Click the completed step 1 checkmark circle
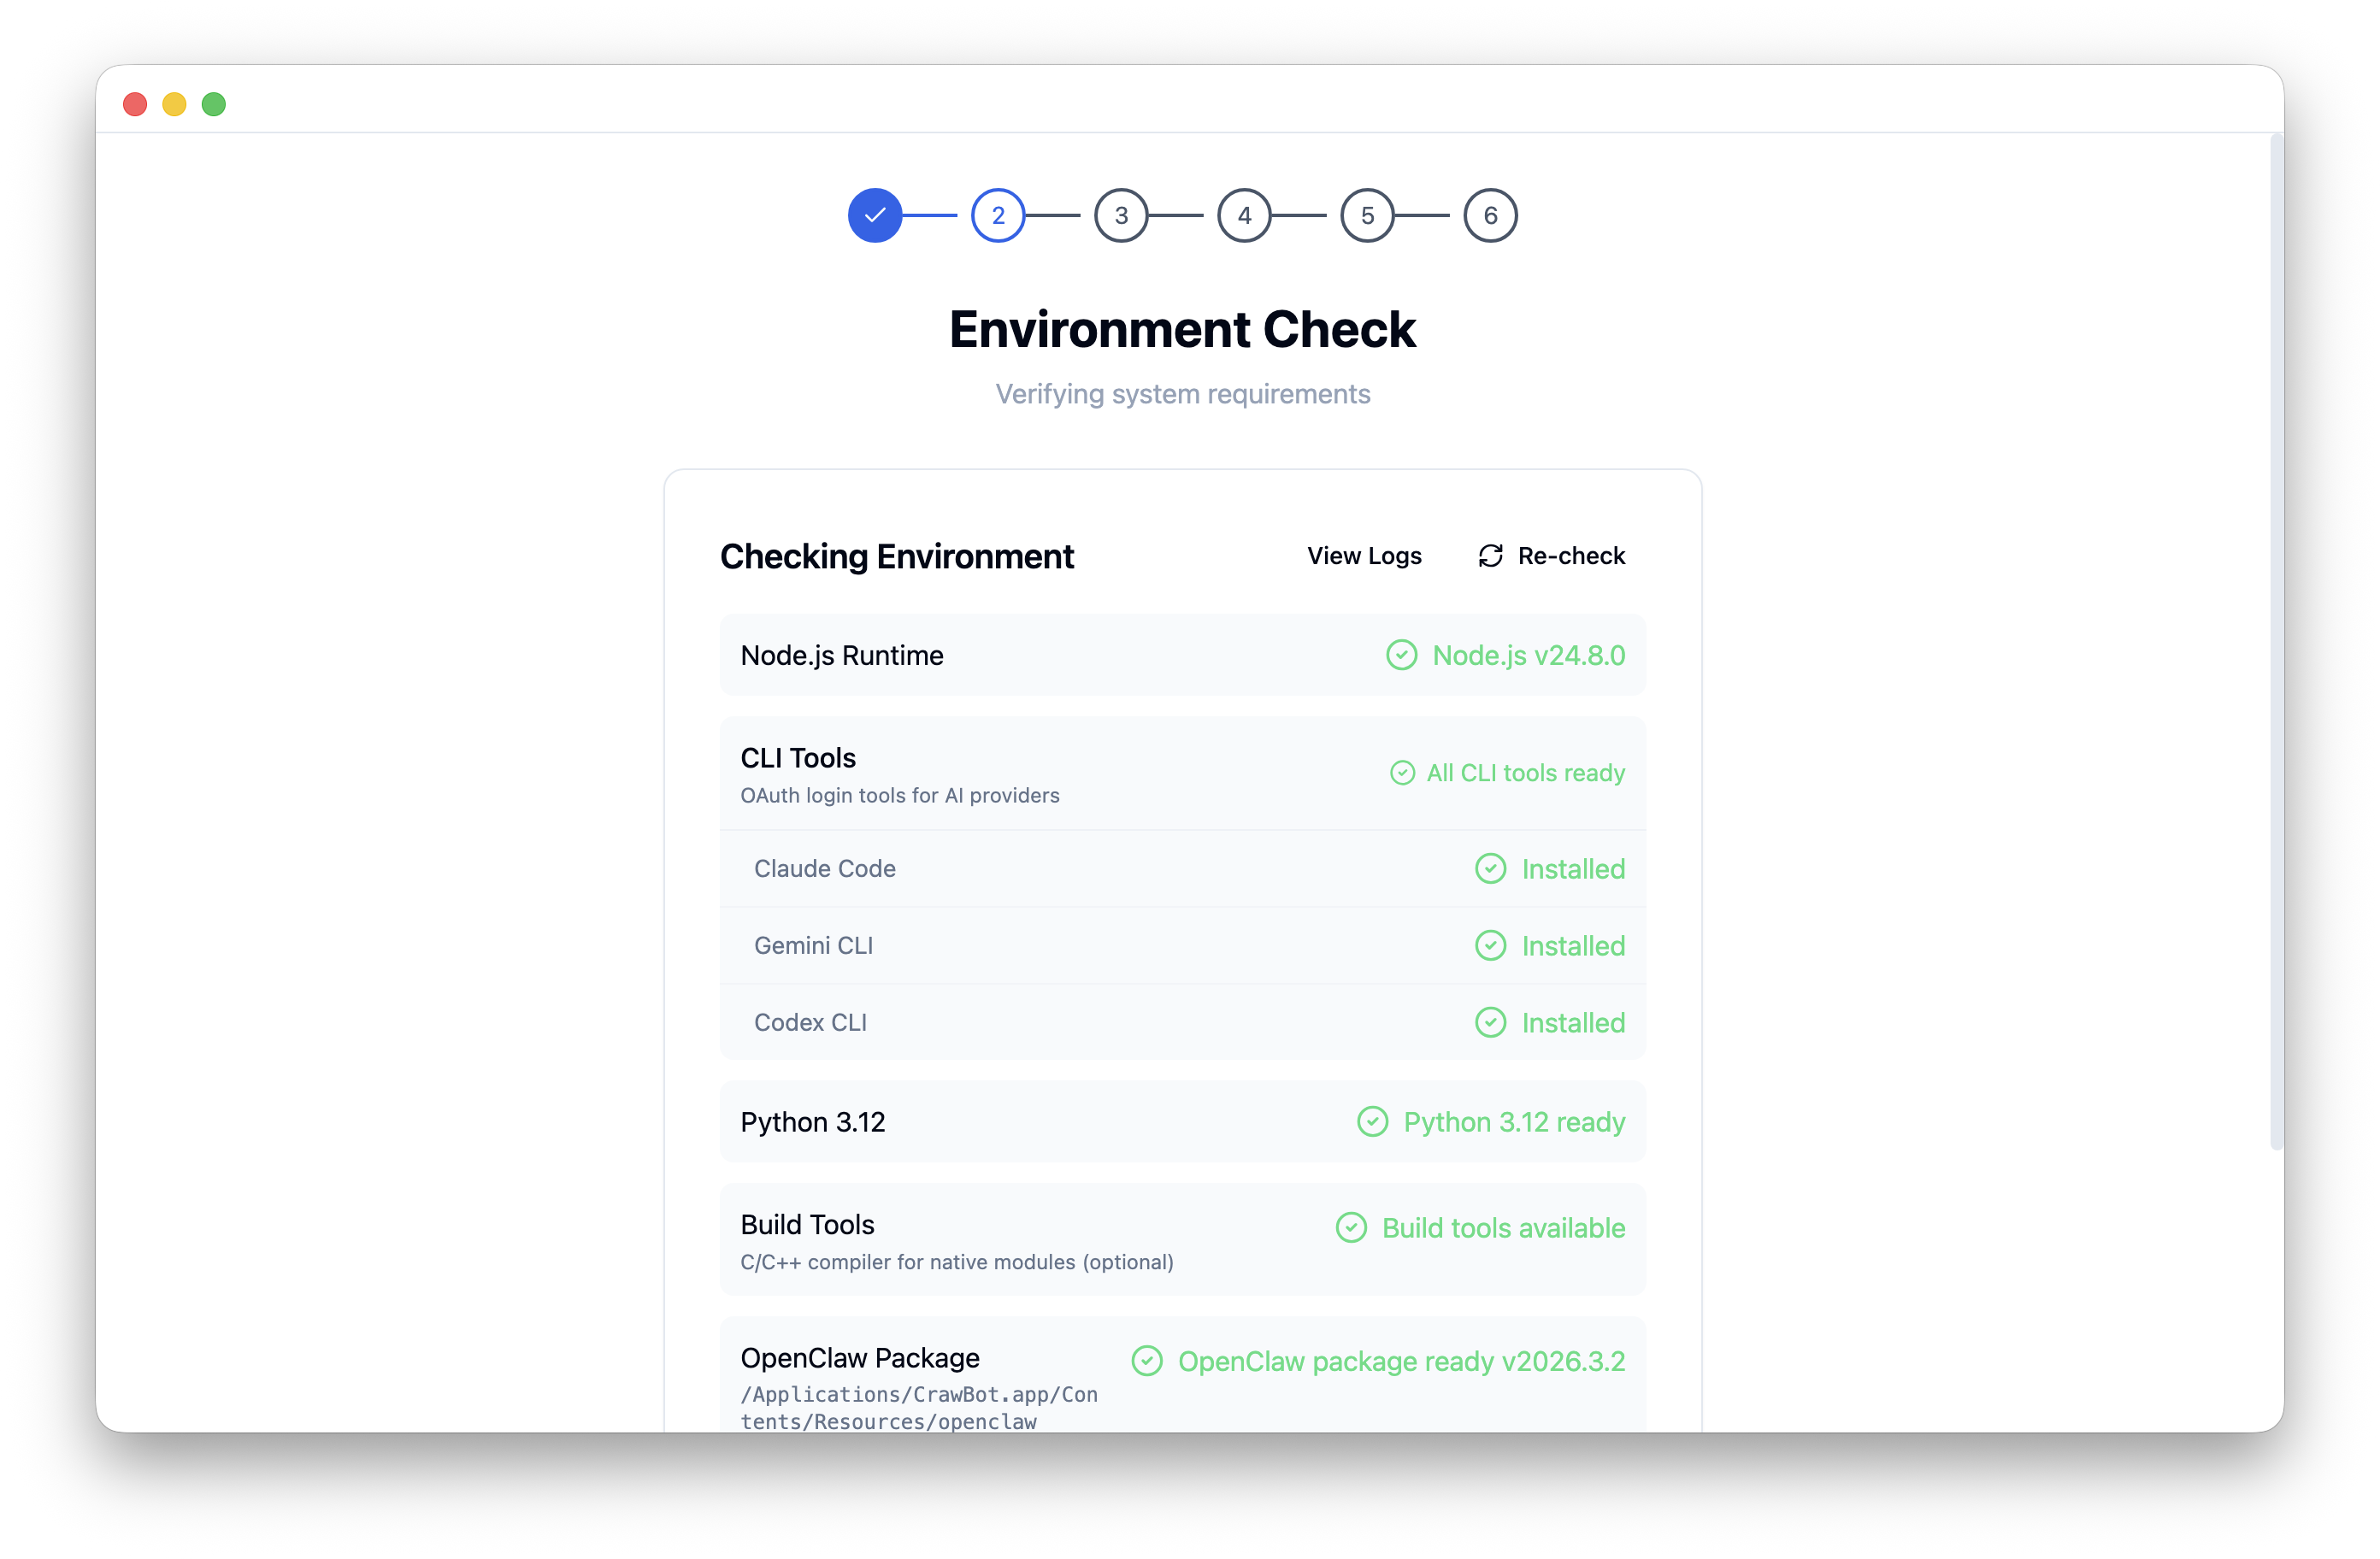Image resolution: width=2380 pixels, height=1559 pixels. [875, 215]
